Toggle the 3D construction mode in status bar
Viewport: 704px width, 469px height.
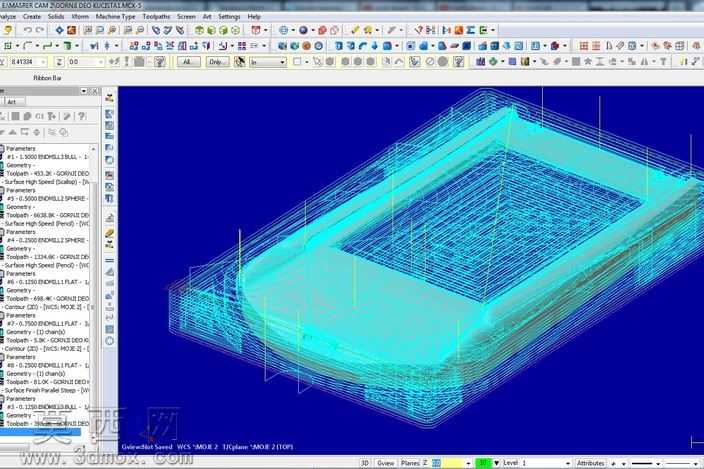tap(365, 463)
